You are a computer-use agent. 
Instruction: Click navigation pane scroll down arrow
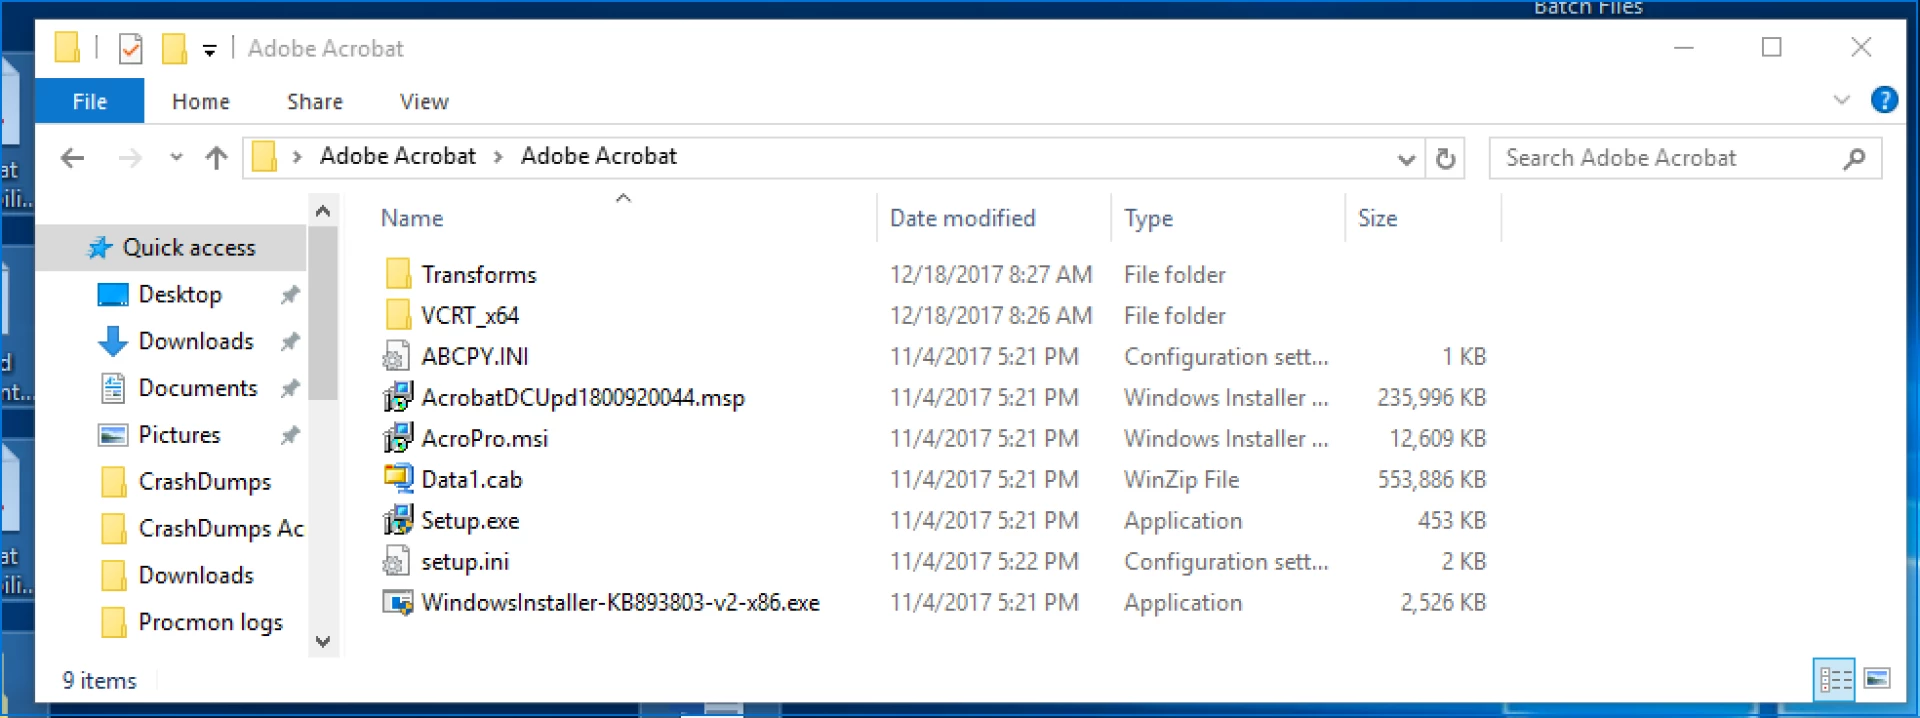coord(322,641)
